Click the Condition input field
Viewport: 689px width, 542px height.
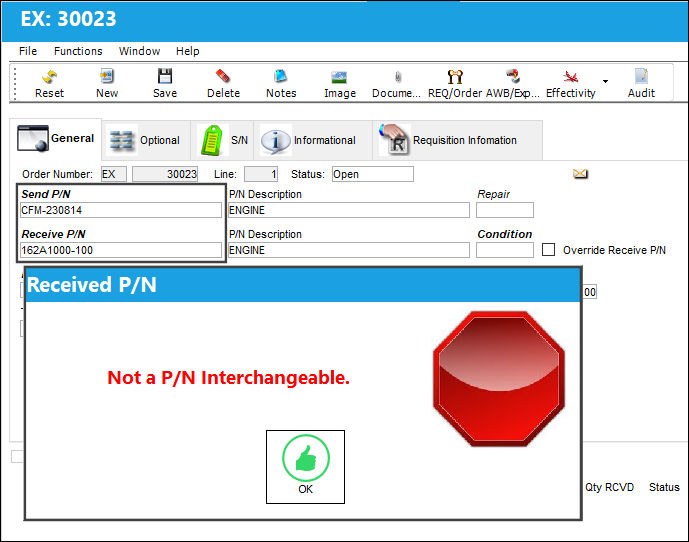pos(505,250)
